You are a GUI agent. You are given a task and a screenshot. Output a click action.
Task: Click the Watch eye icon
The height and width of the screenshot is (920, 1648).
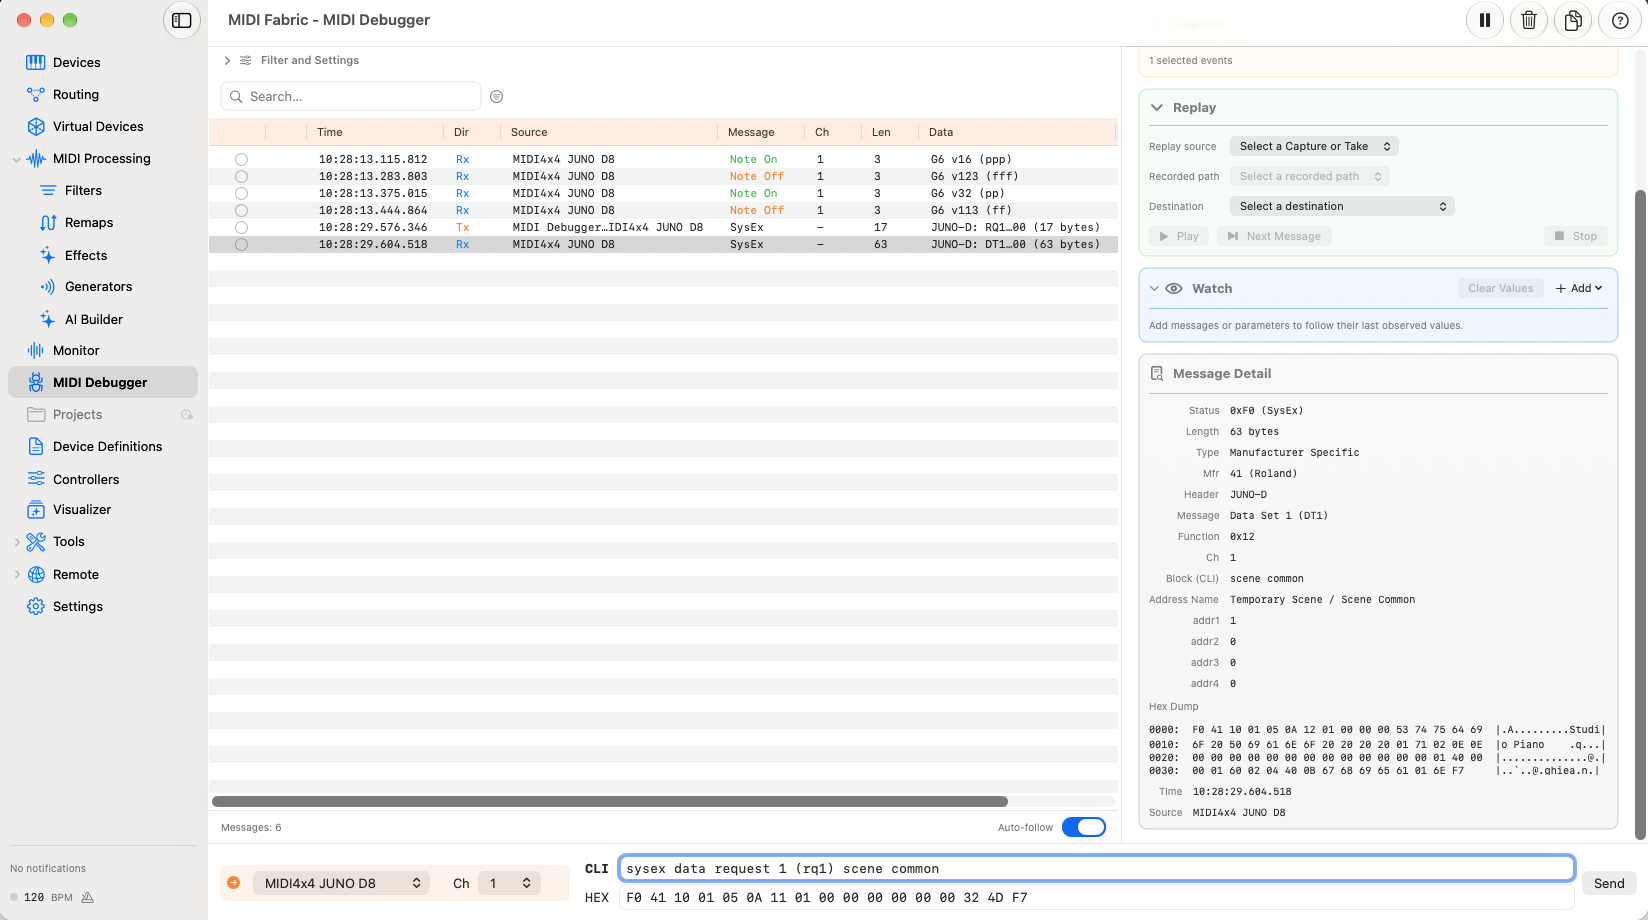[x=1174, y=288]
